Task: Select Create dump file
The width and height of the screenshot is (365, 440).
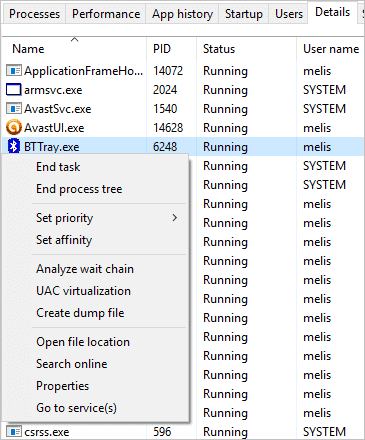Action: [x=80, y=313]
